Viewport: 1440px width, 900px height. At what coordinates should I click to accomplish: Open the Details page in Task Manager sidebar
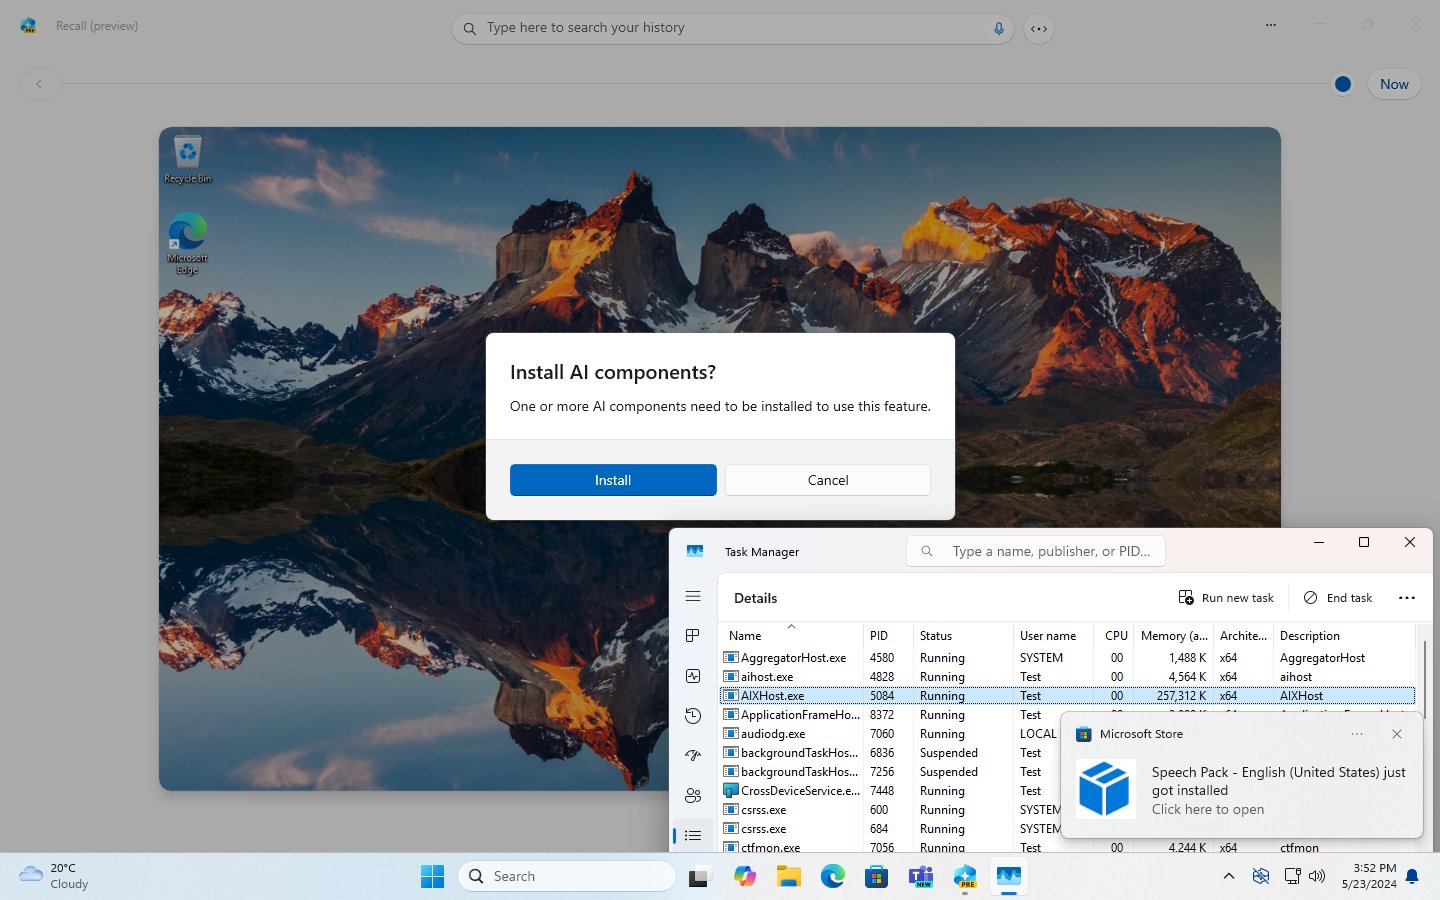pyautogui.click(x=693, y=835)
